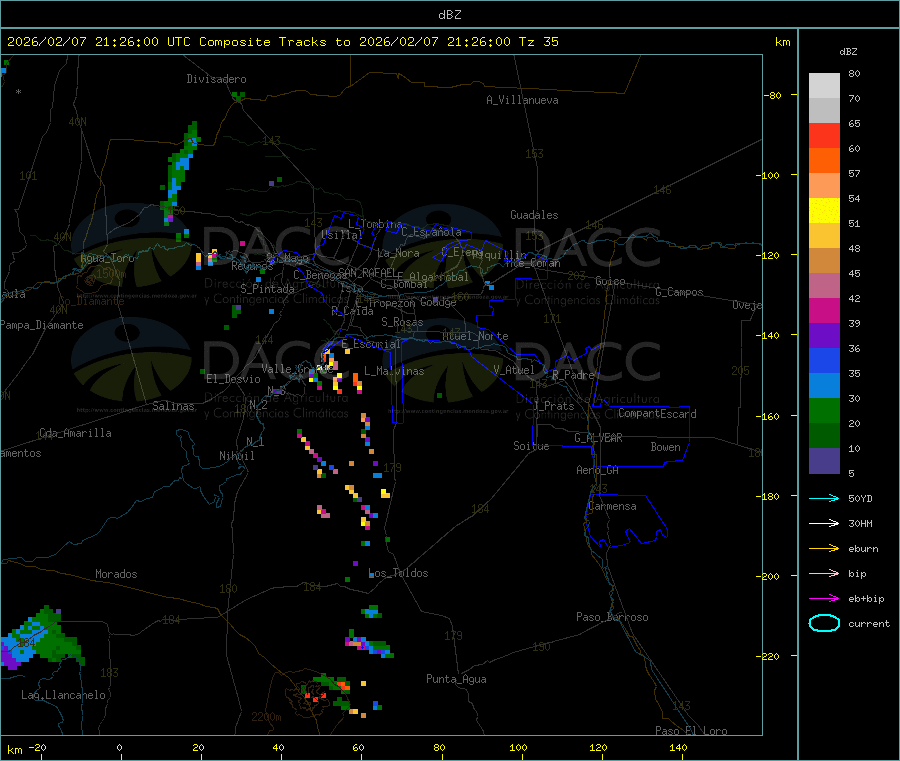Click the 'Nihuil' map label
The width and height of the screenshot is (900, 761).
click(236, 456)
